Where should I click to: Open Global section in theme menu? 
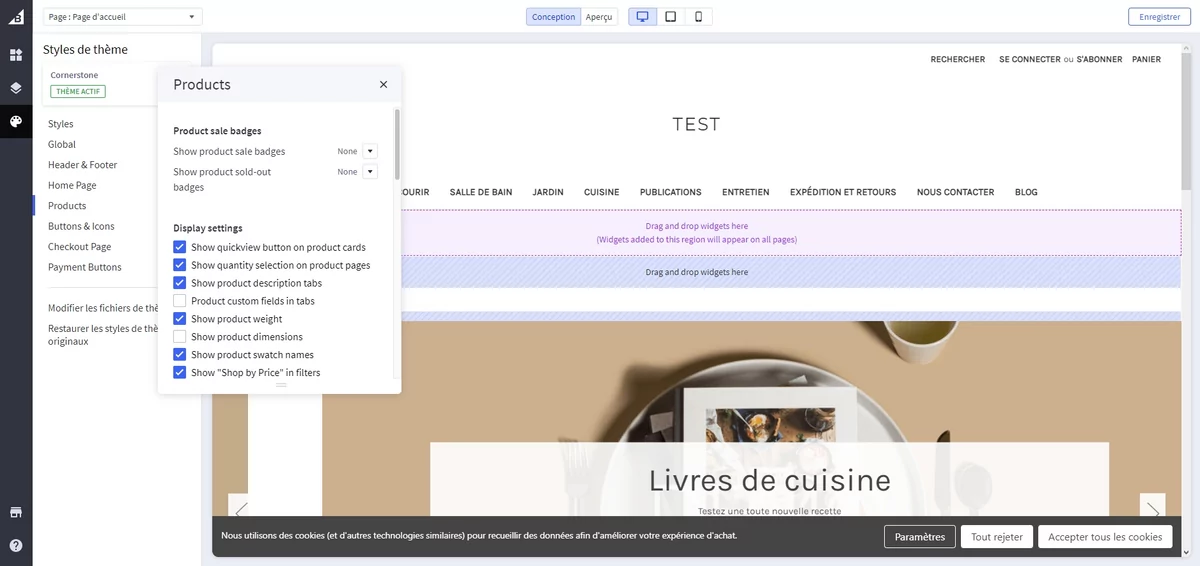click(62, 144)
